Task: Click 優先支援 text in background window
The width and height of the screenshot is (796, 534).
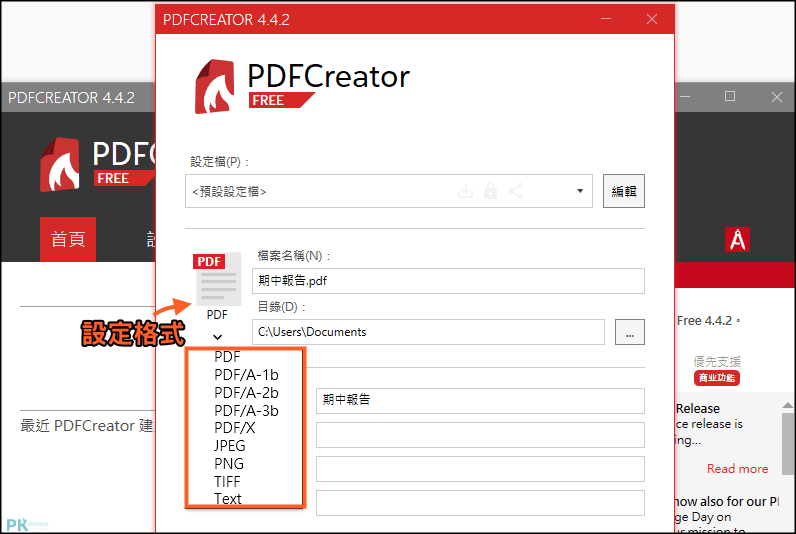Action: pos(717,361)
